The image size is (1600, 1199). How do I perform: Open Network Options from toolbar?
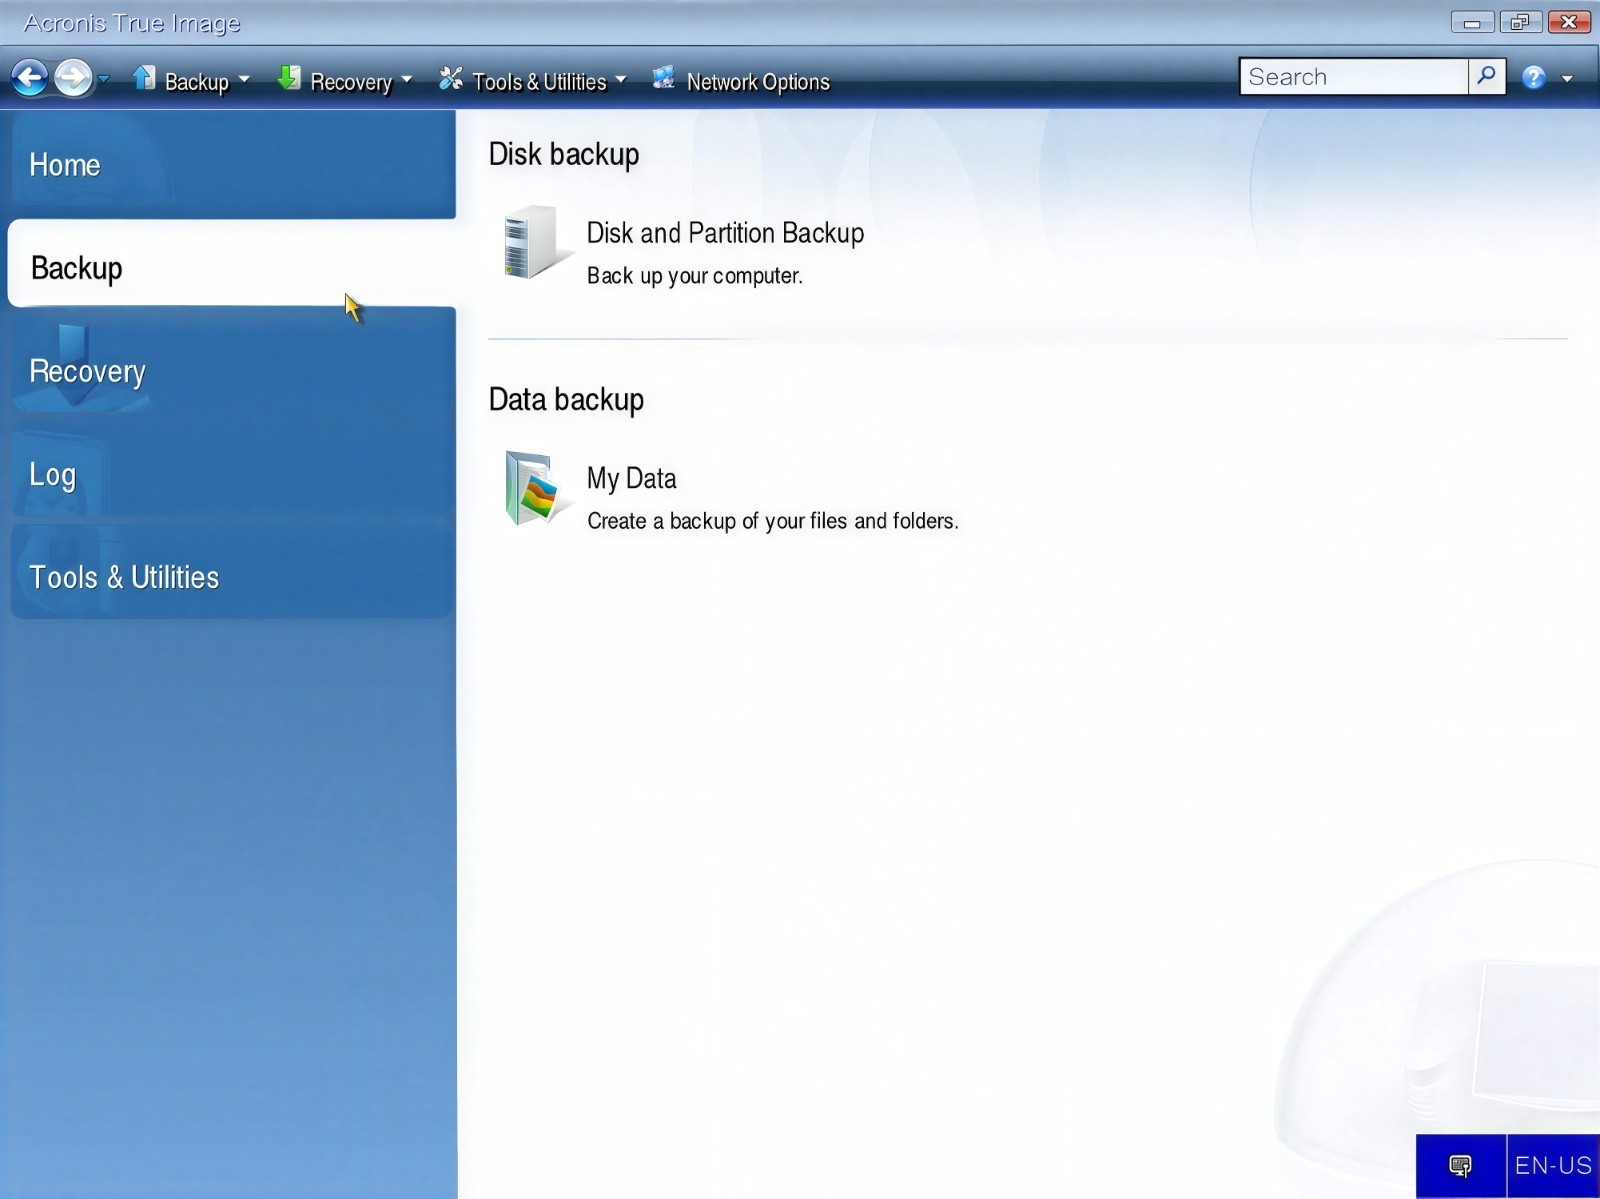[758, 81]
